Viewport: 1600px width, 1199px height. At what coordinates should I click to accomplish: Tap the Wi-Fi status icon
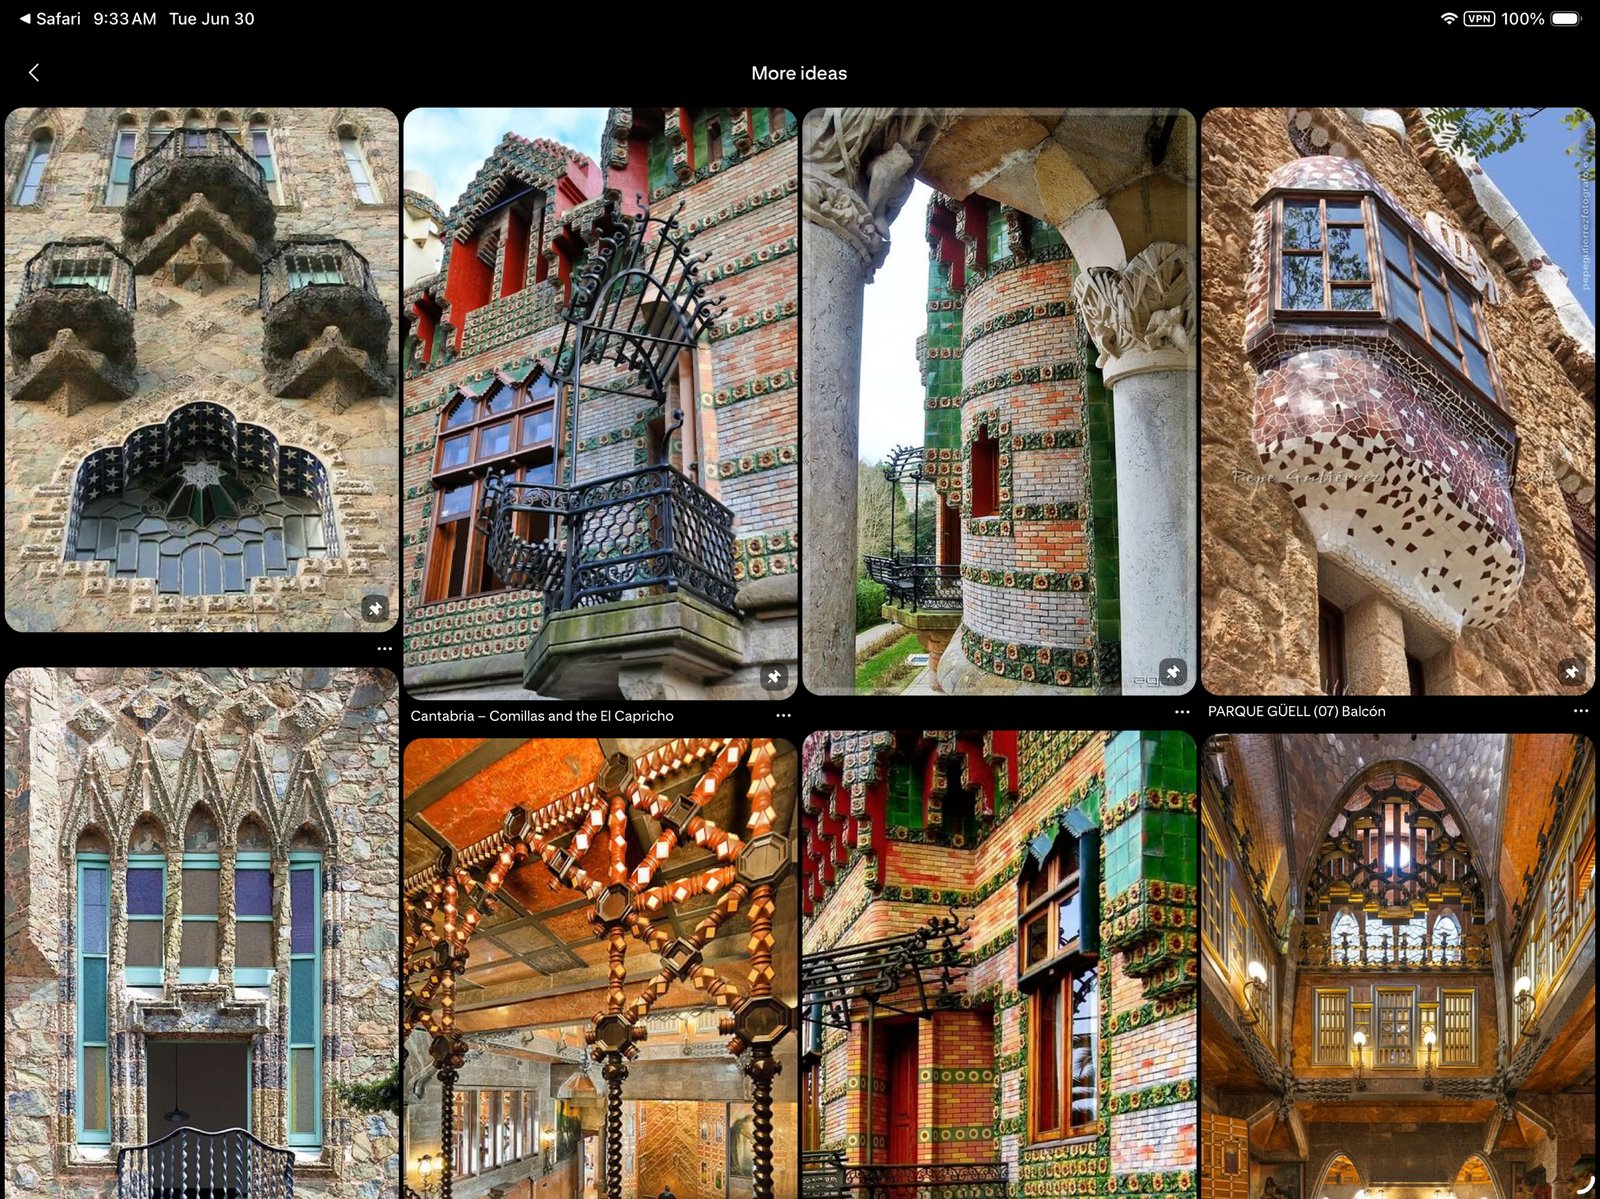(x=1448, y=19)
